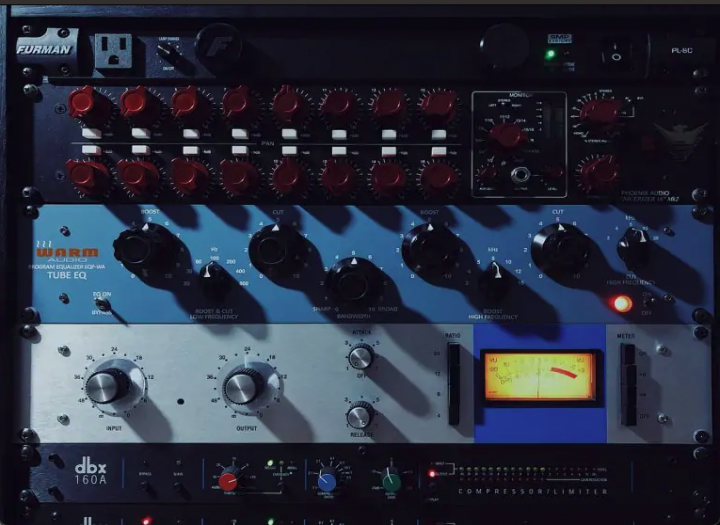
Task: Adjust the low frequency CUT knob on the Tube EQ
Action: [276, 250]
